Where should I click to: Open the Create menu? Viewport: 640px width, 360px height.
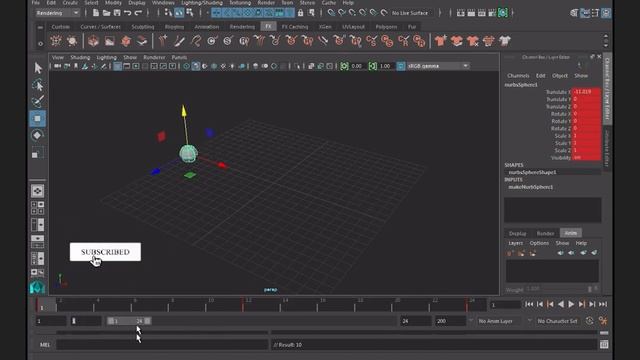(x=70, y=2)
